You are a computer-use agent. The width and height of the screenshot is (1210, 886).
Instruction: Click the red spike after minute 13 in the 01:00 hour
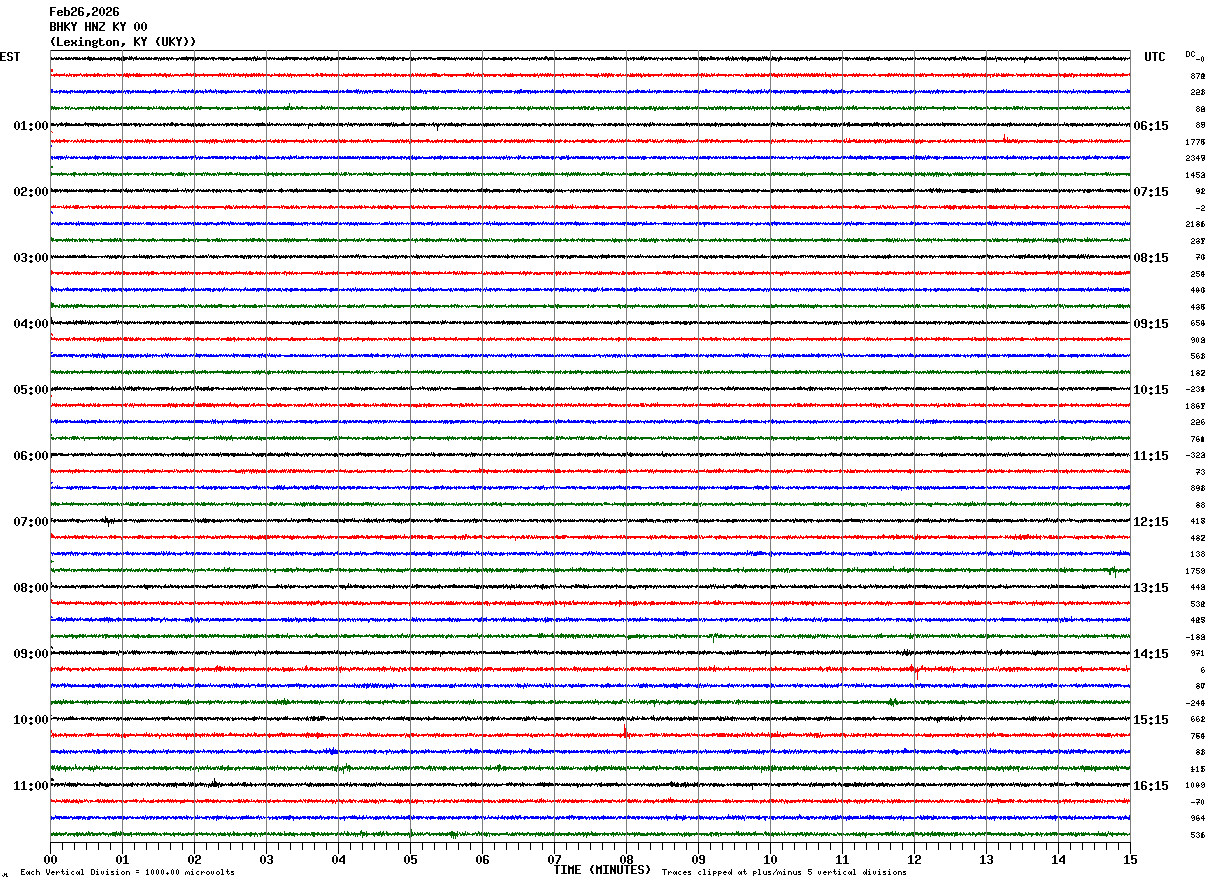click(x=1004, y=138)
